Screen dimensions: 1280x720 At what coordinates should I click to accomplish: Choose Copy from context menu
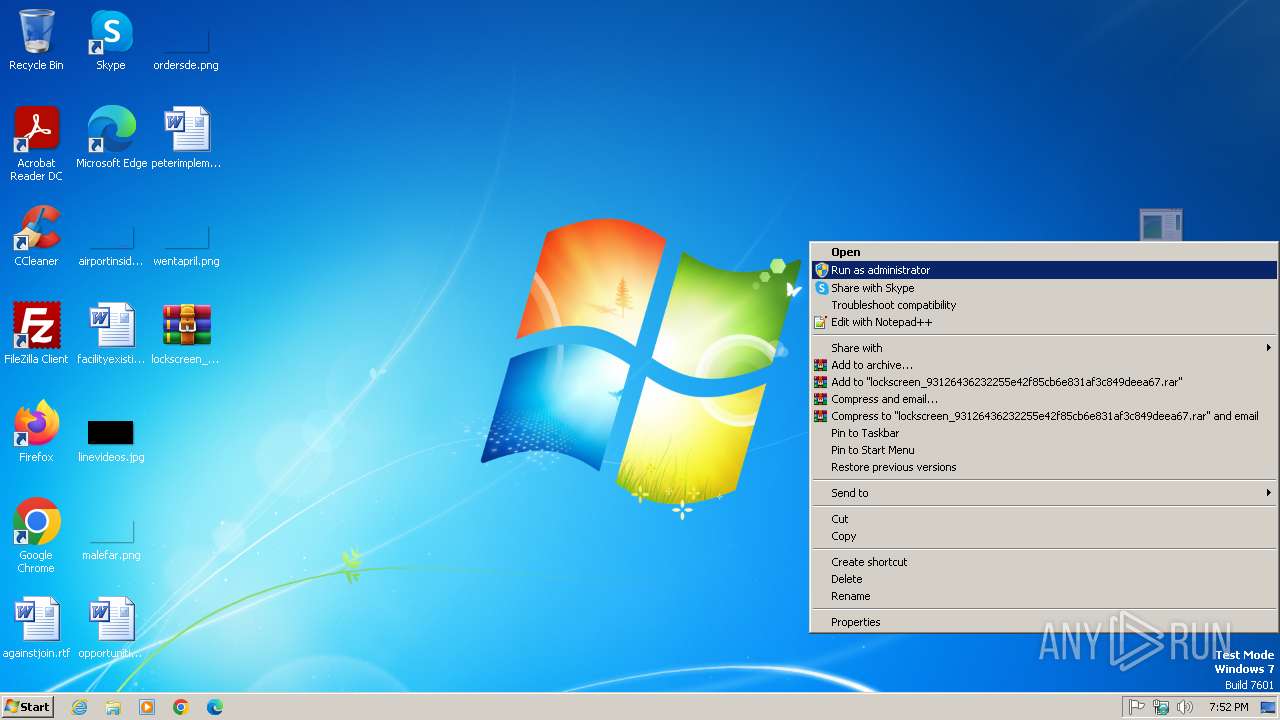point(1043,536)
